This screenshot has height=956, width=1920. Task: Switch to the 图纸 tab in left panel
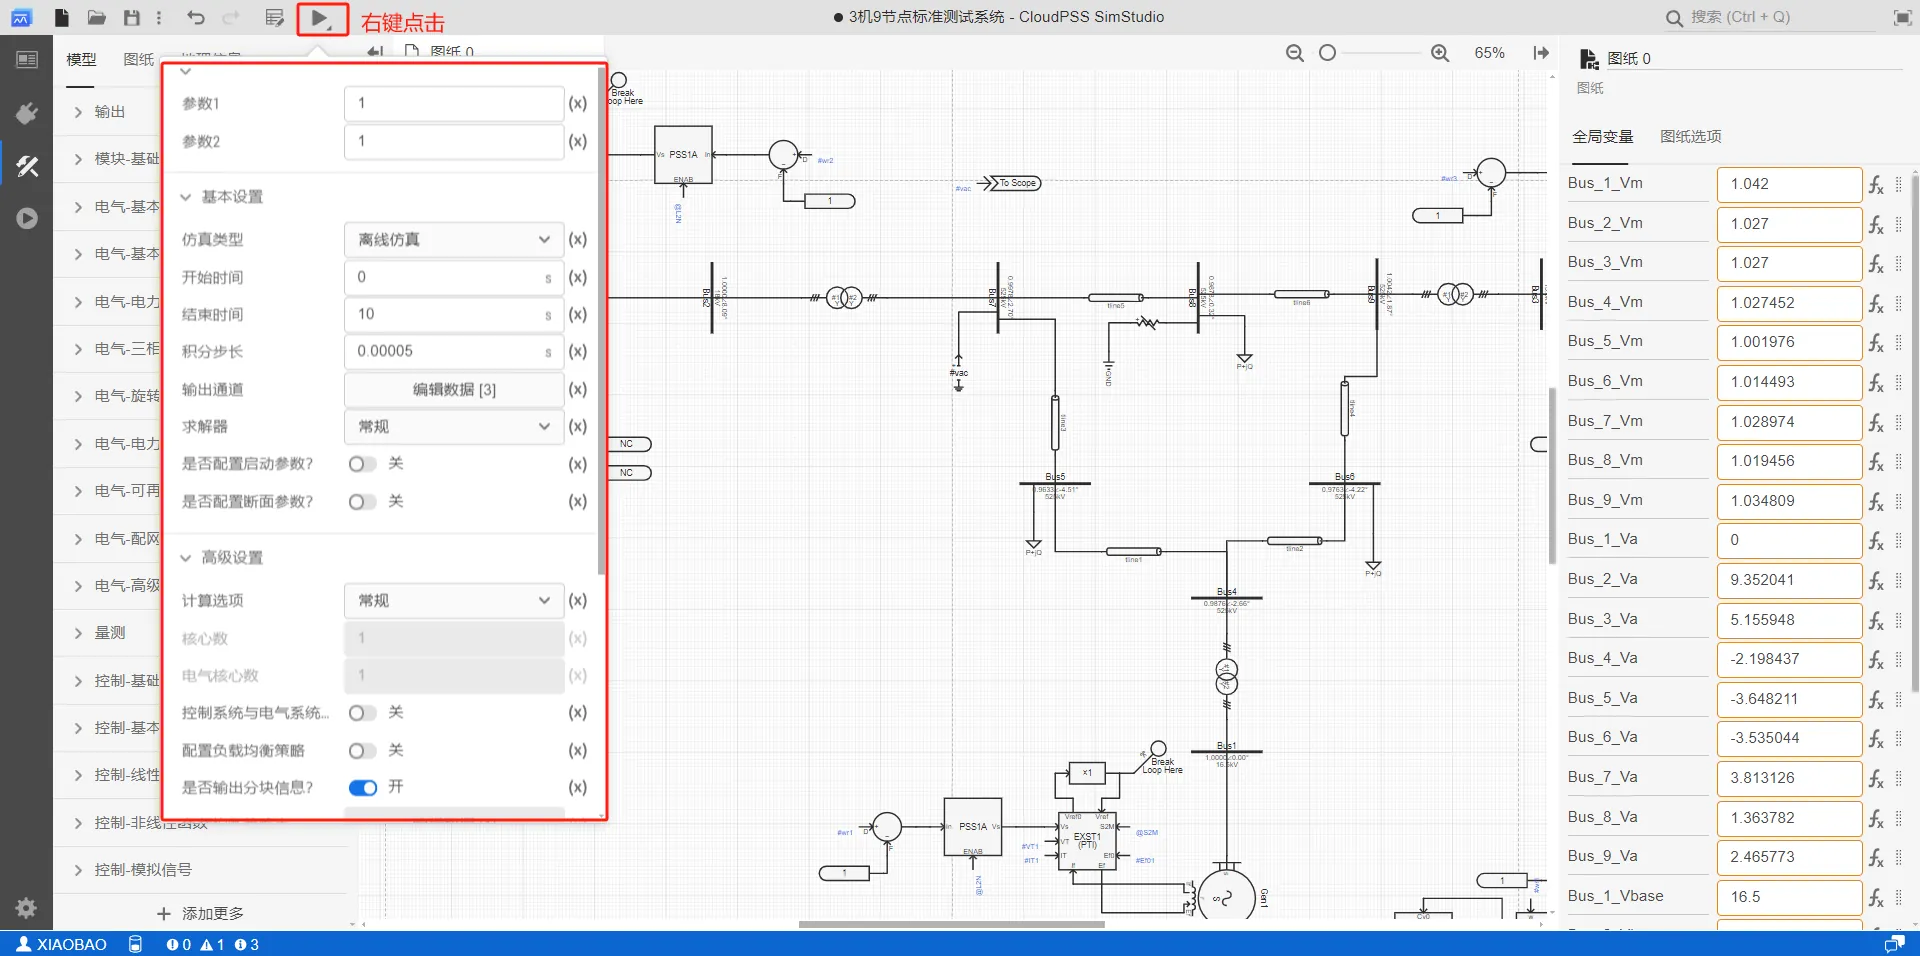pyautogui.click(x=138, y=60)
